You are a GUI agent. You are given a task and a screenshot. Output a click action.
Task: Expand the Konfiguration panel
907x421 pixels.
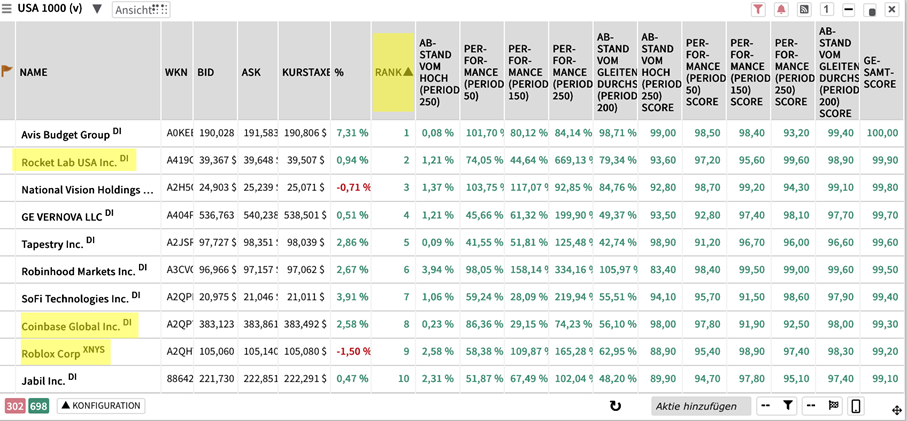click(101, 406)
